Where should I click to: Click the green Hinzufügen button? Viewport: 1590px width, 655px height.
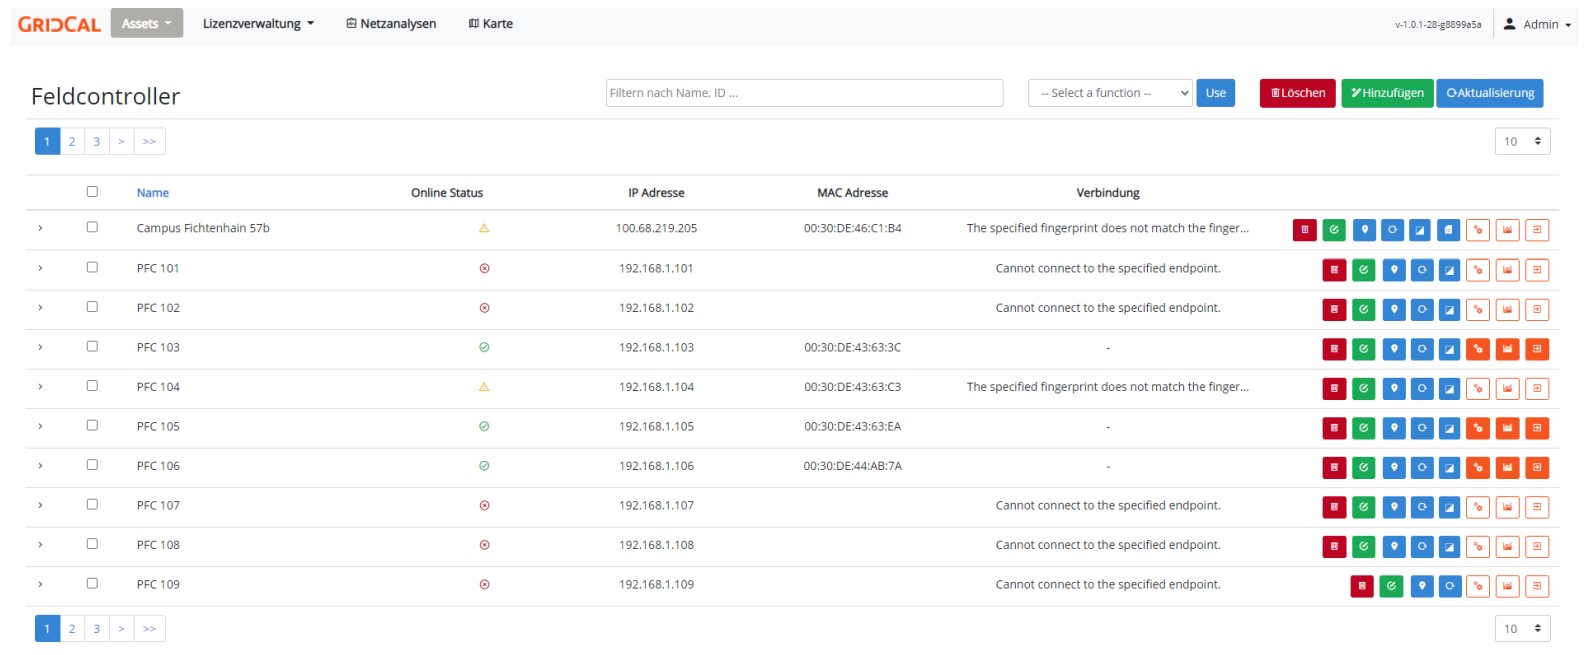pos(1386,93)
